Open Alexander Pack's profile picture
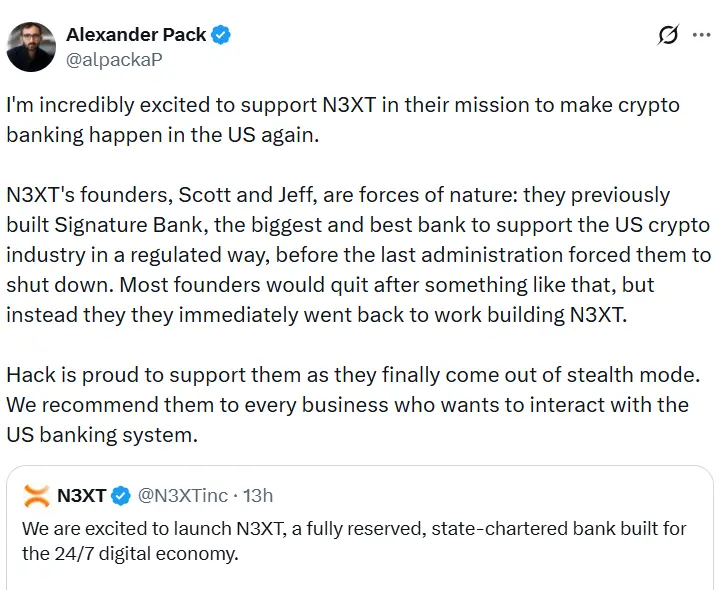 point(31,46)
